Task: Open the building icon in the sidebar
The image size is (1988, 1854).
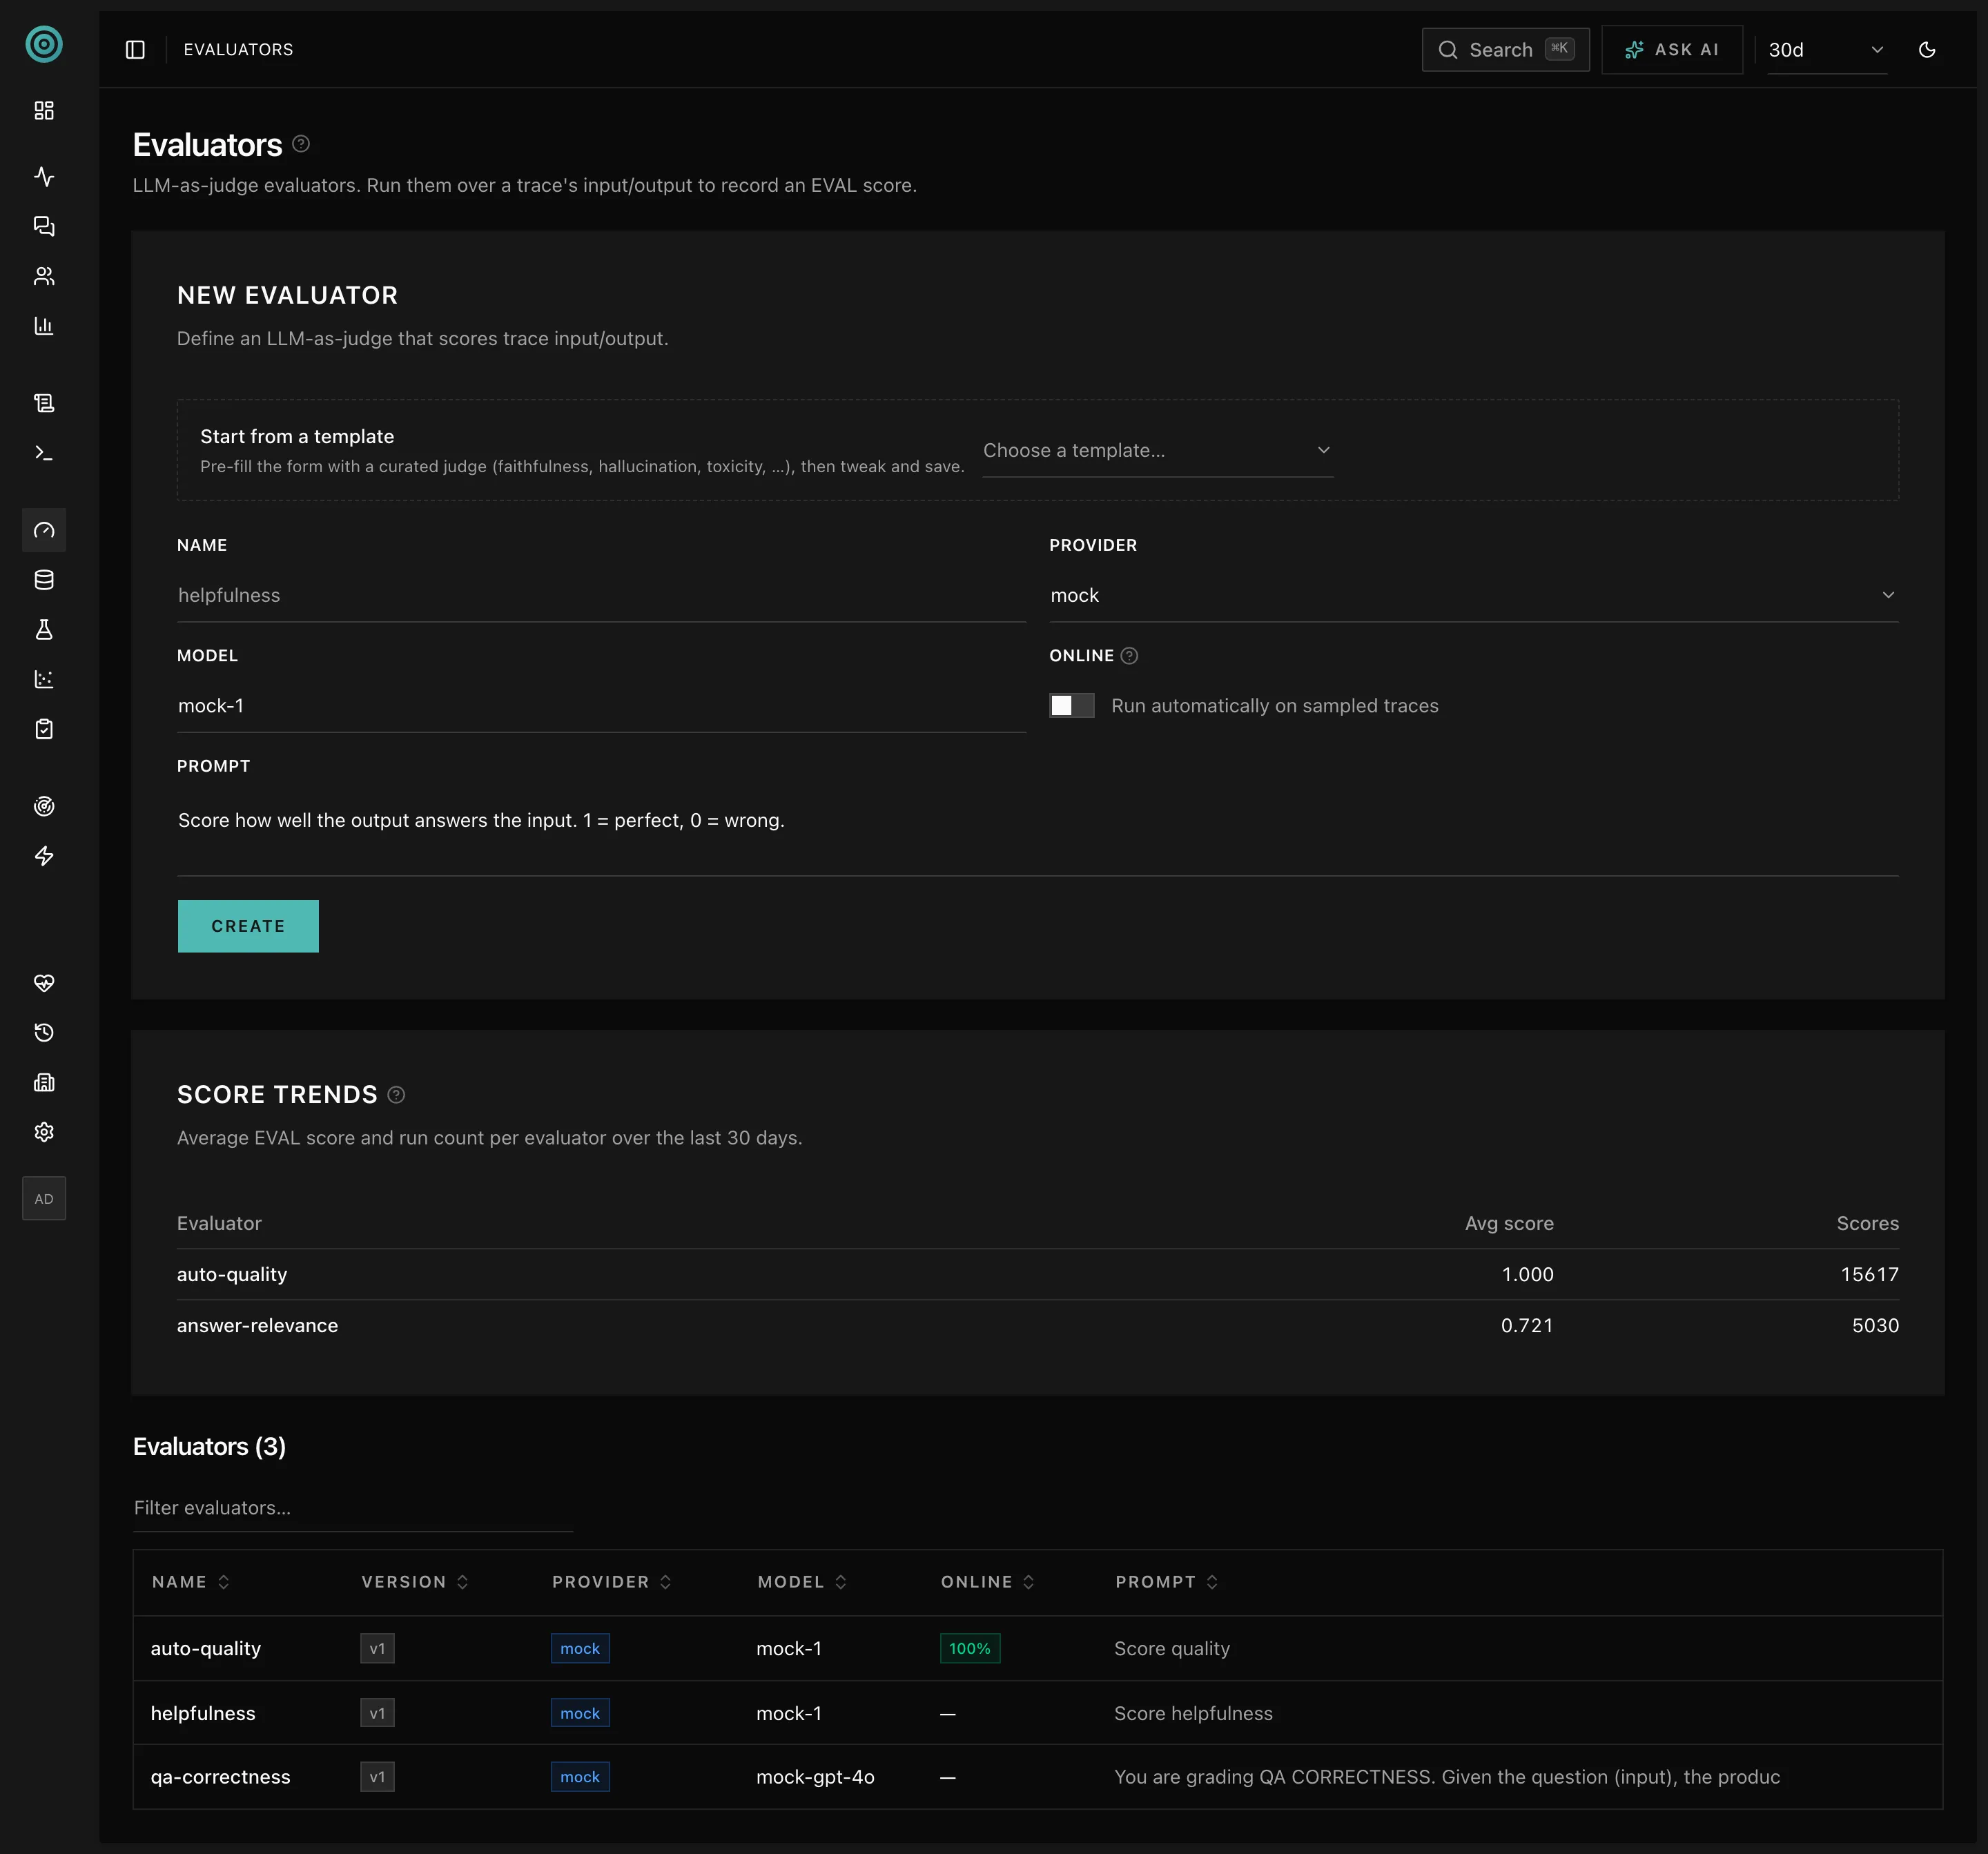Action: pyautogui.click(x=44, y=1082)
